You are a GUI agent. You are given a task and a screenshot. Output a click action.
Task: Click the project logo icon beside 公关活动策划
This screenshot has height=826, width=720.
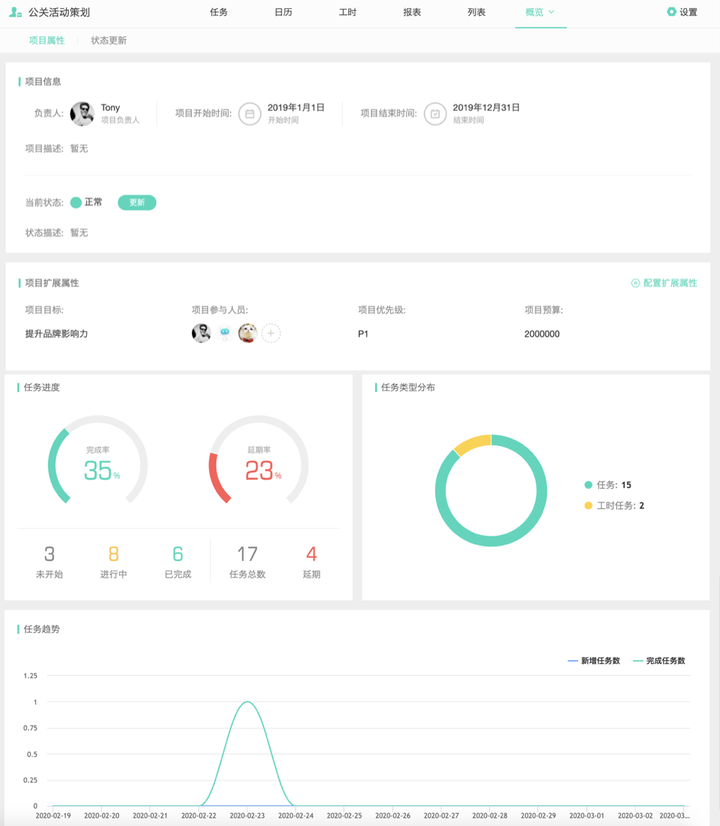pos(15,12)
